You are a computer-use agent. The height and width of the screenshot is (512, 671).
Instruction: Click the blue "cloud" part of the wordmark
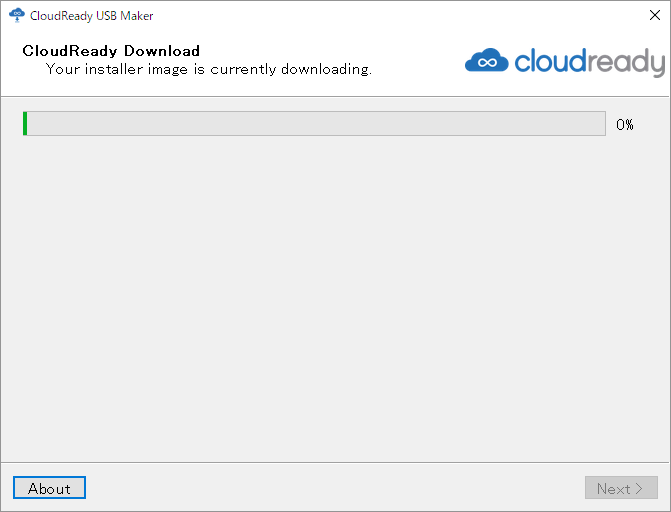coord(549,60)
